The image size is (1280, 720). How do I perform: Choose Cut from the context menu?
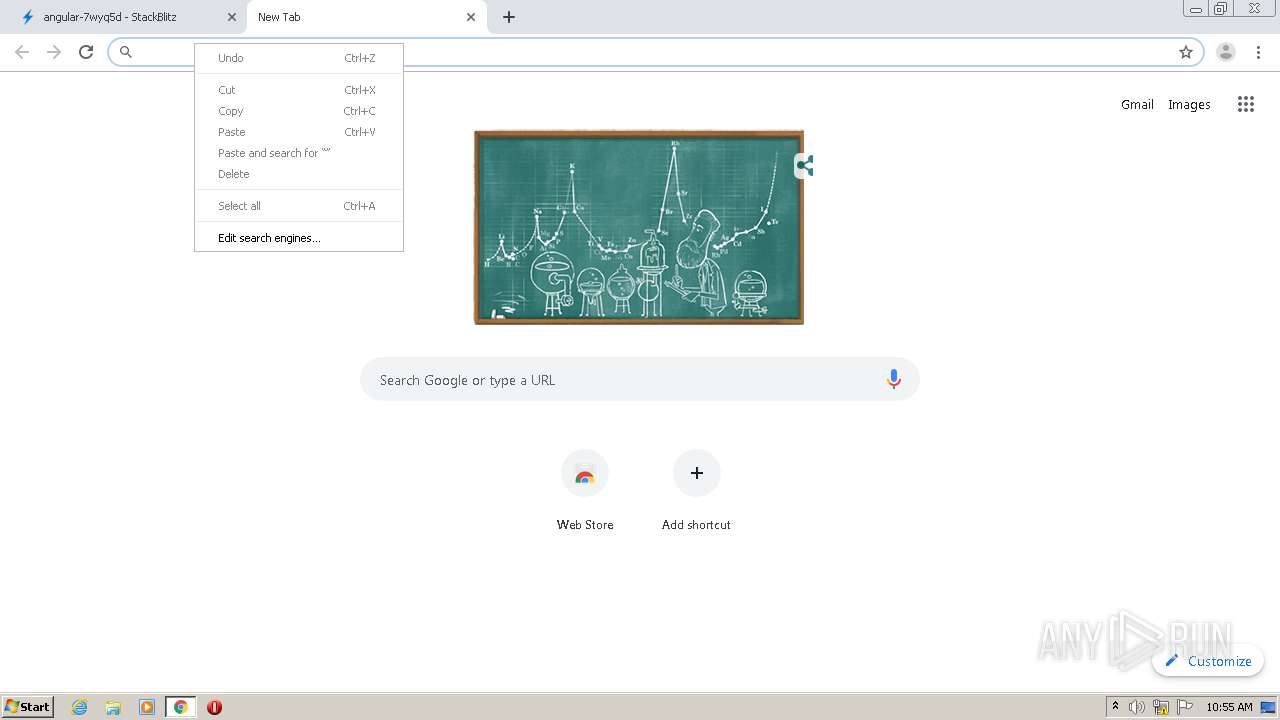tap(299, 90)
